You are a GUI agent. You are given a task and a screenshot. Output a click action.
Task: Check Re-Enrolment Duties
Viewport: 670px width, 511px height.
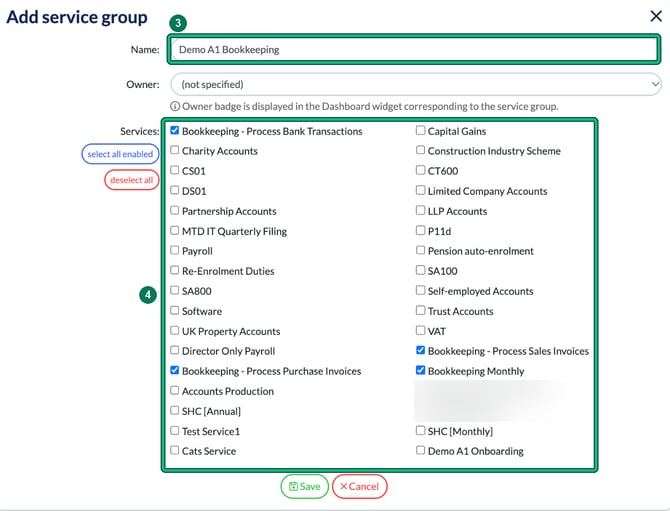(x=174, y=270)
